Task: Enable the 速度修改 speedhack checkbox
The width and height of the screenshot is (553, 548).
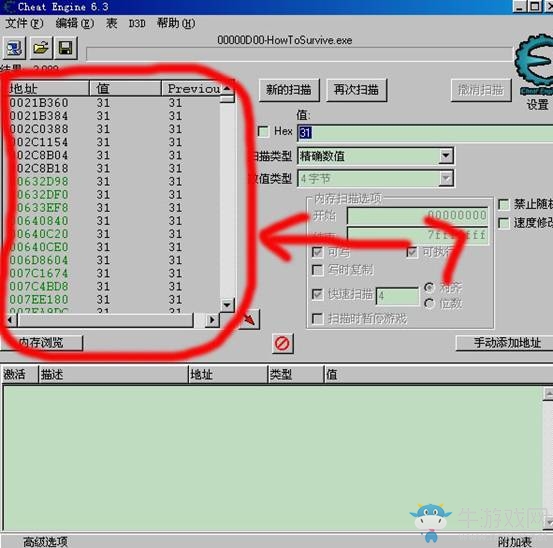Action: 503,223
